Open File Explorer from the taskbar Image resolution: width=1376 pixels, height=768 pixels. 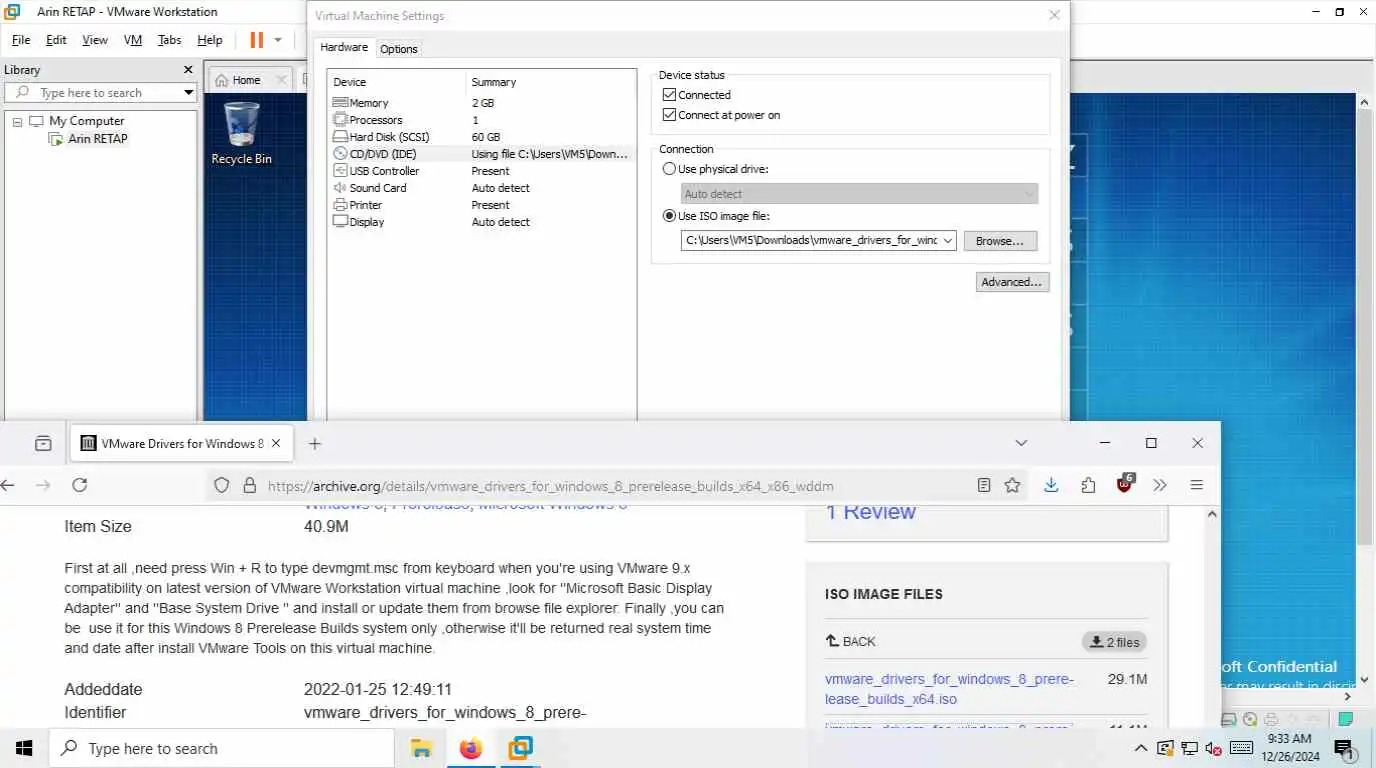pyautogui.click(x=421, y=748)
